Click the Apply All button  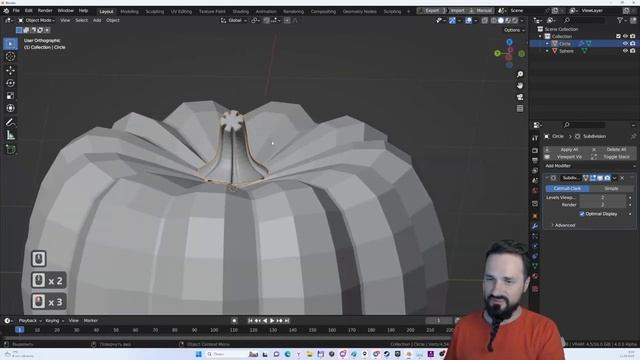567,150
